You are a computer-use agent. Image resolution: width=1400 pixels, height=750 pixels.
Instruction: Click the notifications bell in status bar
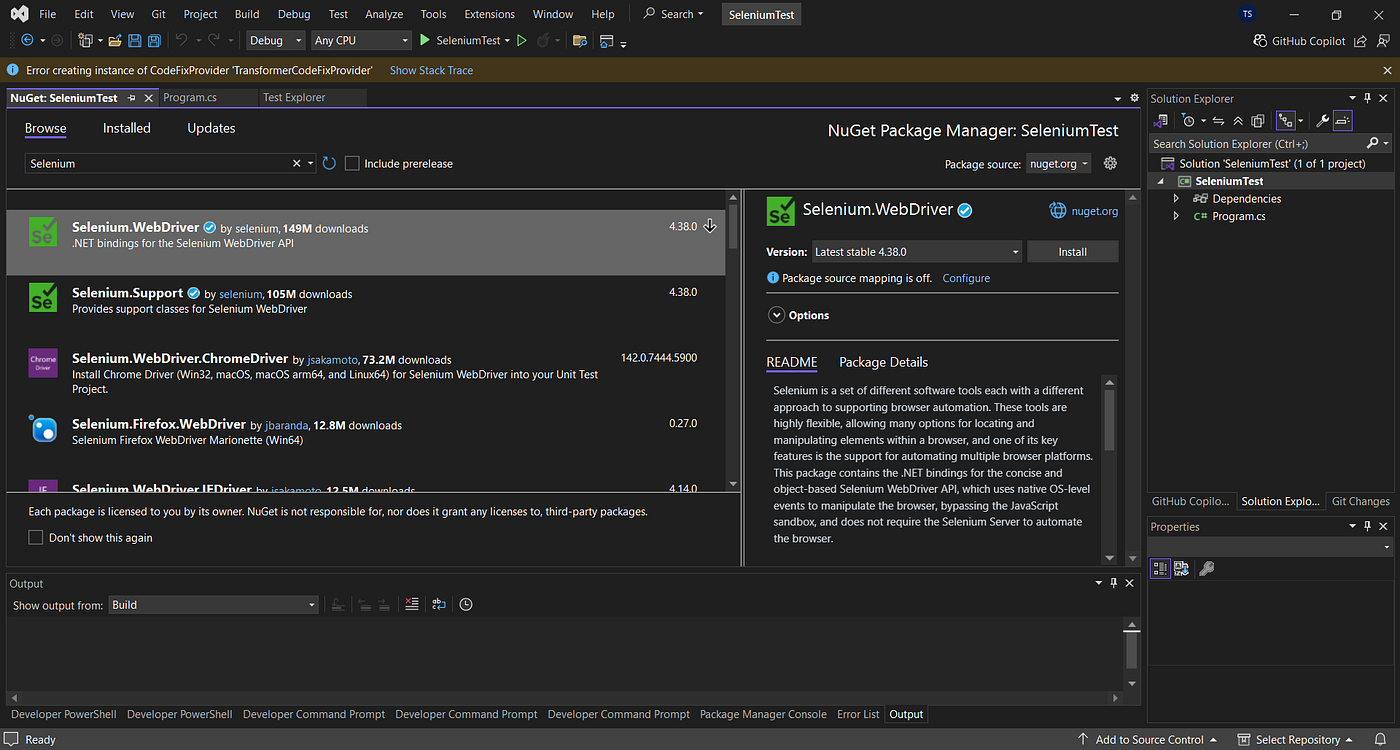tap(1380, 740)
